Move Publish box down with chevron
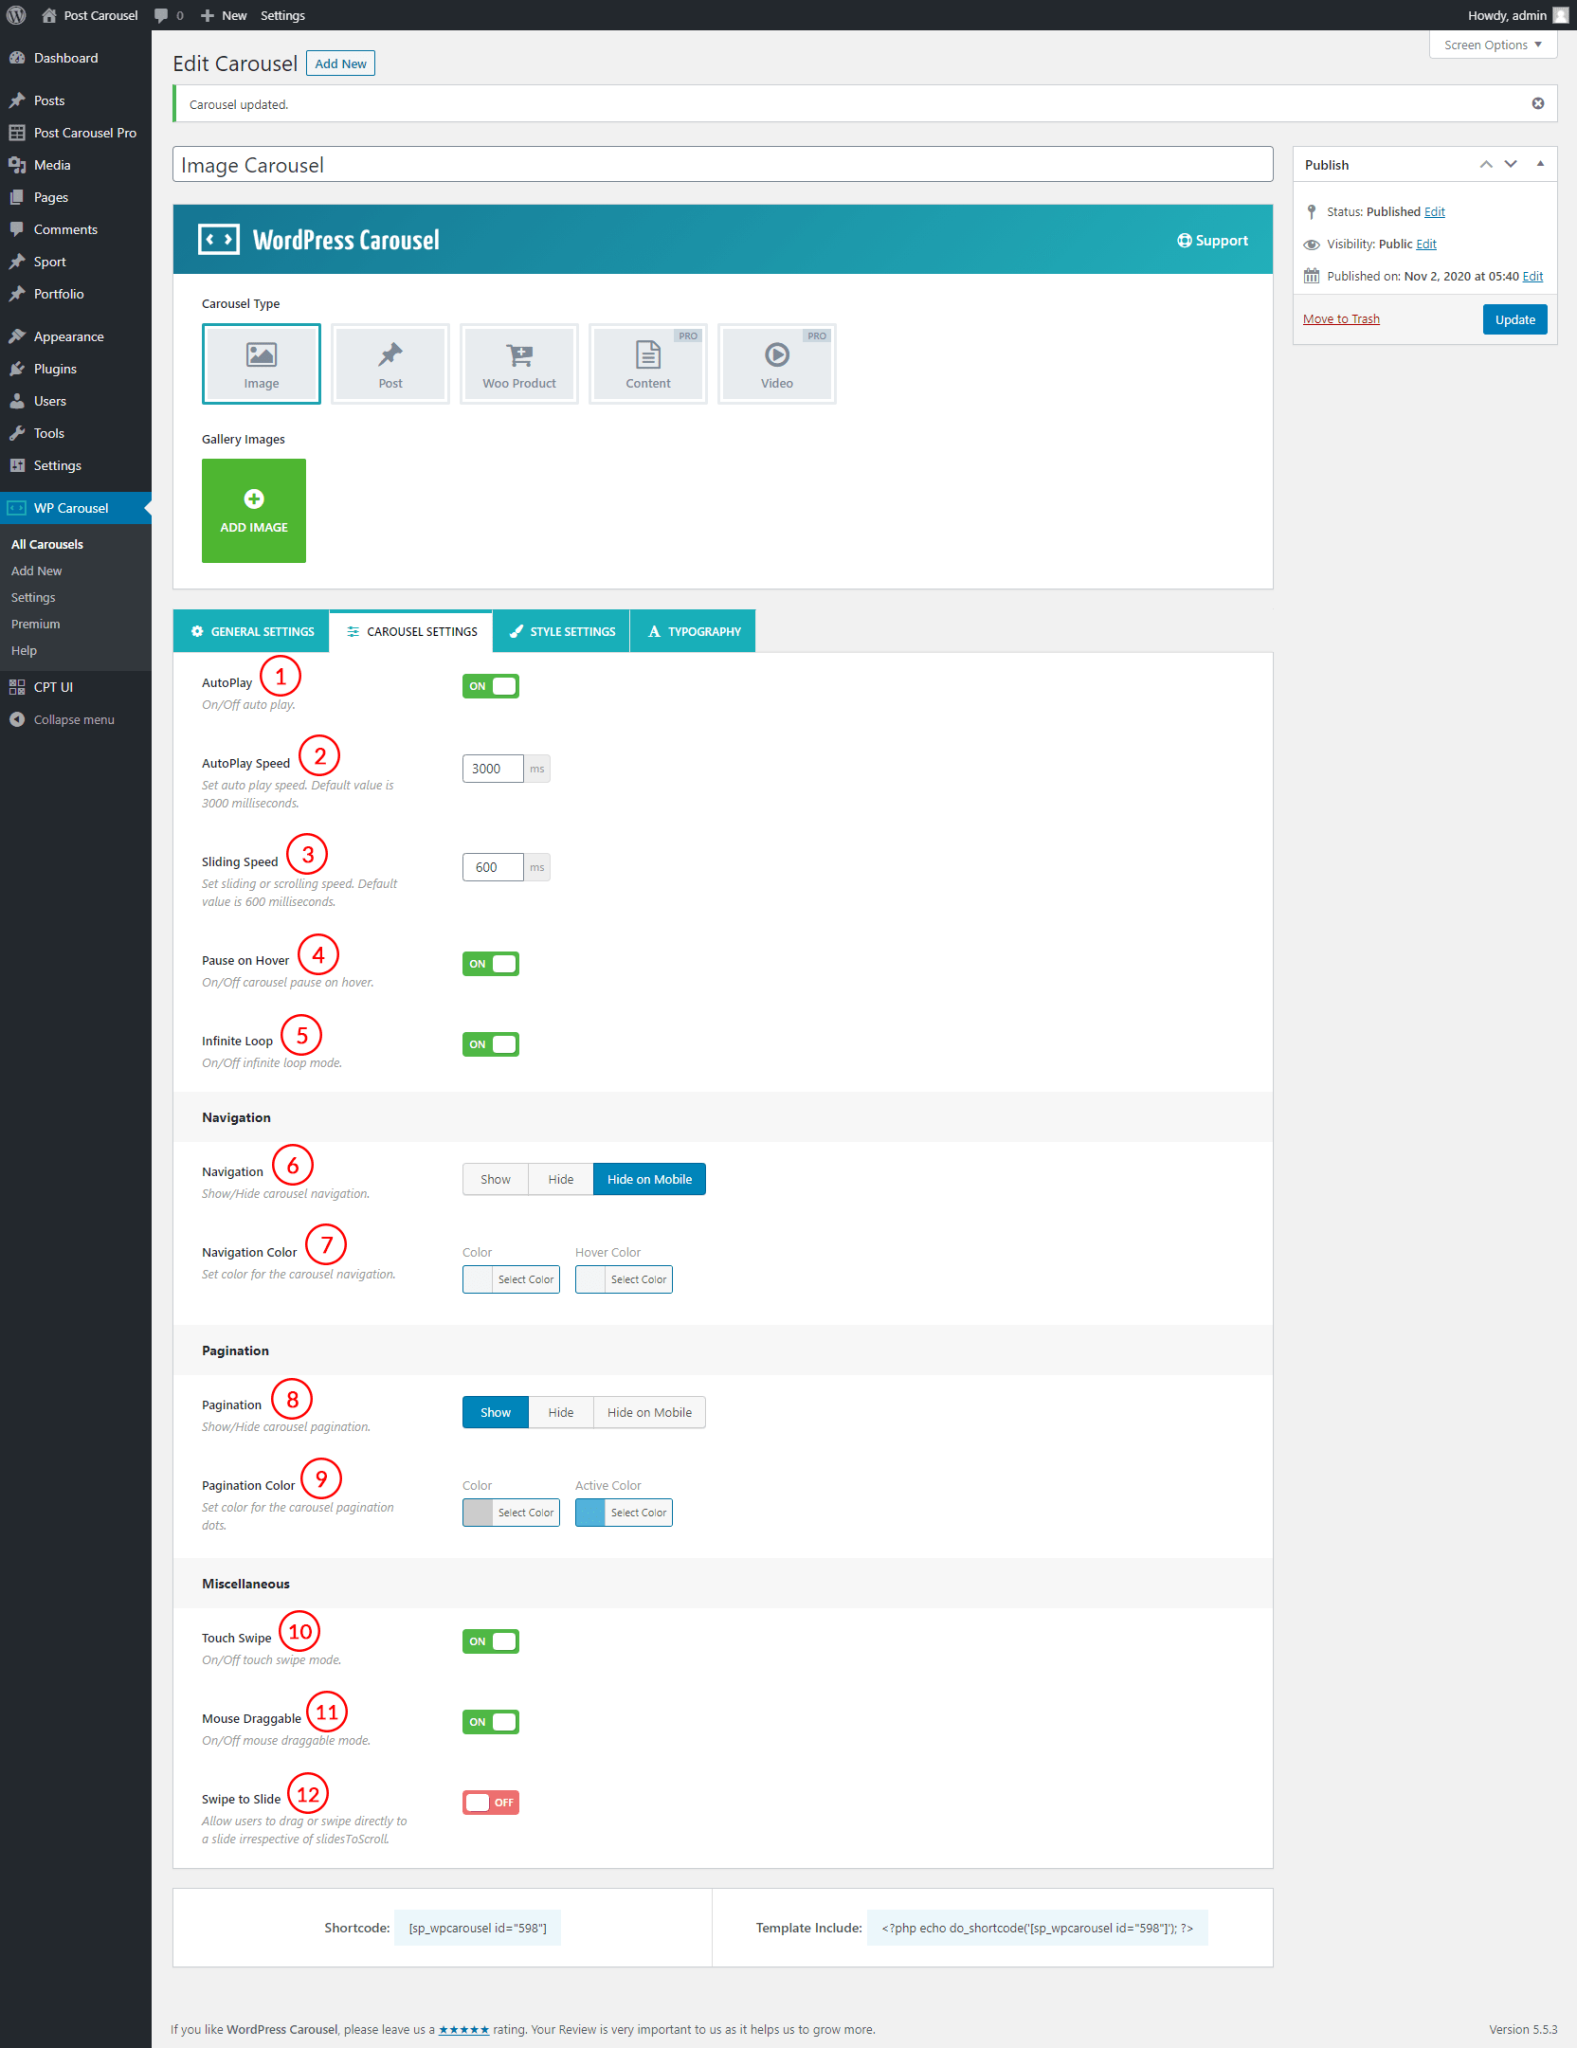This screenshot has width=1577, height=2048. coord(1511,164)
